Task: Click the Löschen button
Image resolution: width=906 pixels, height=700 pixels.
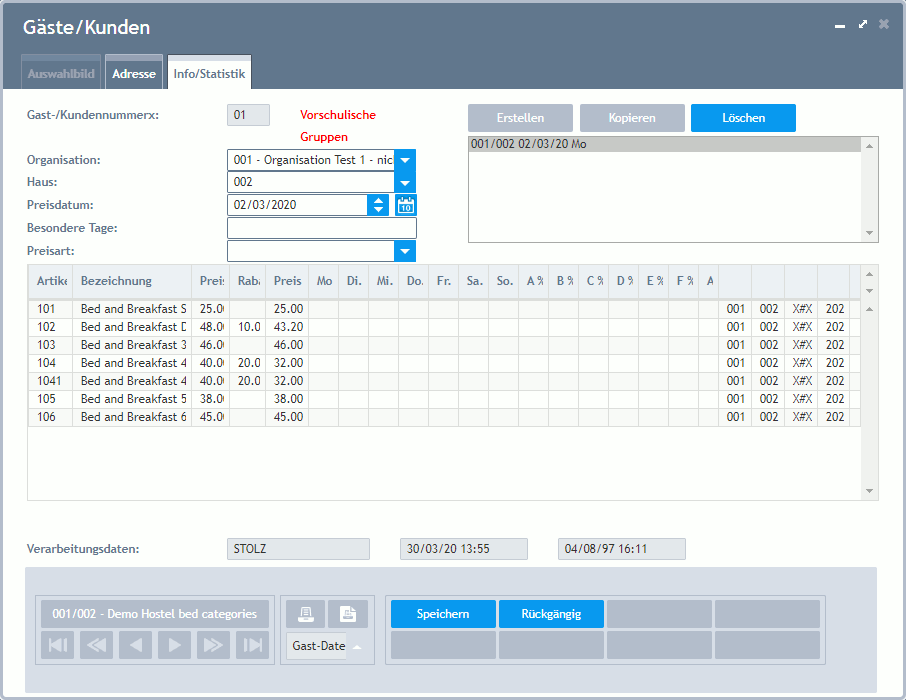Action: (x=744, y=118)
